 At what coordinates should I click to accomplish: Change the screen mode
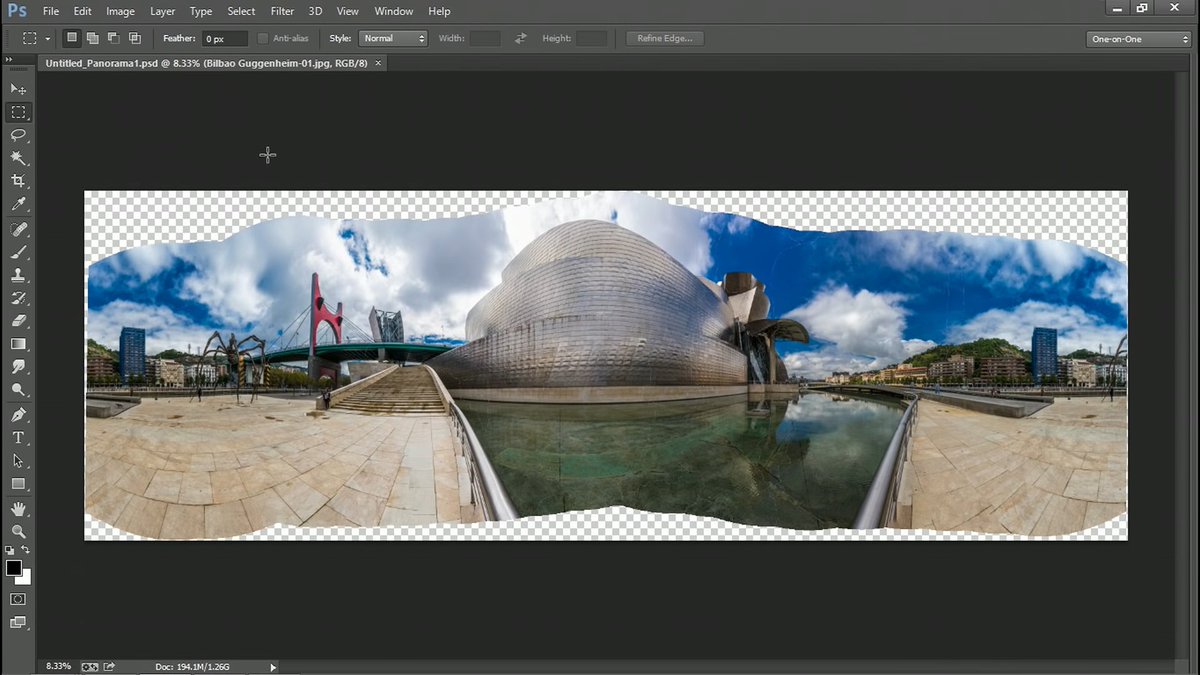(x=18, y=622)
